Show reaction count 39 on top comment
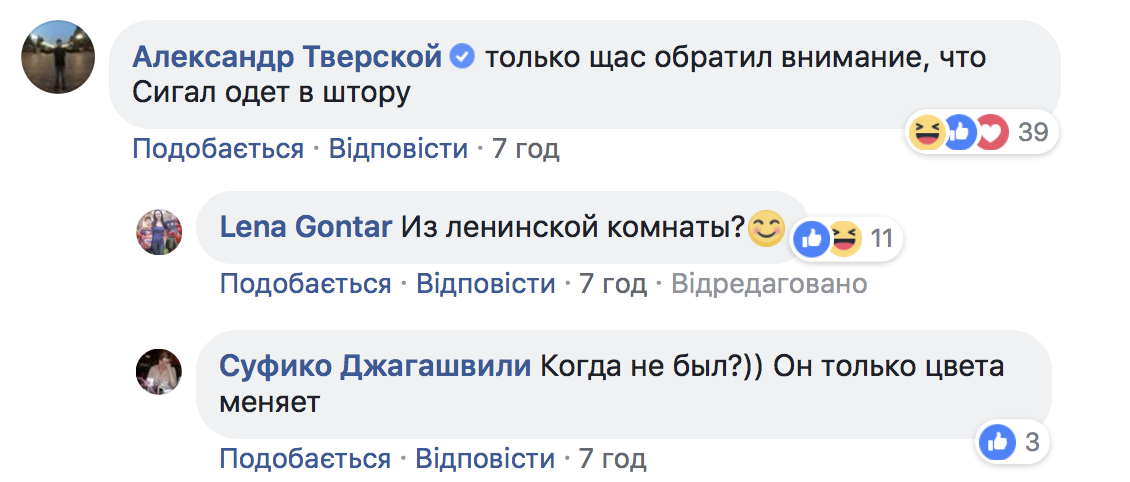The height and width of the screenshot is (482, 1130). click(x=1032, y=132)
